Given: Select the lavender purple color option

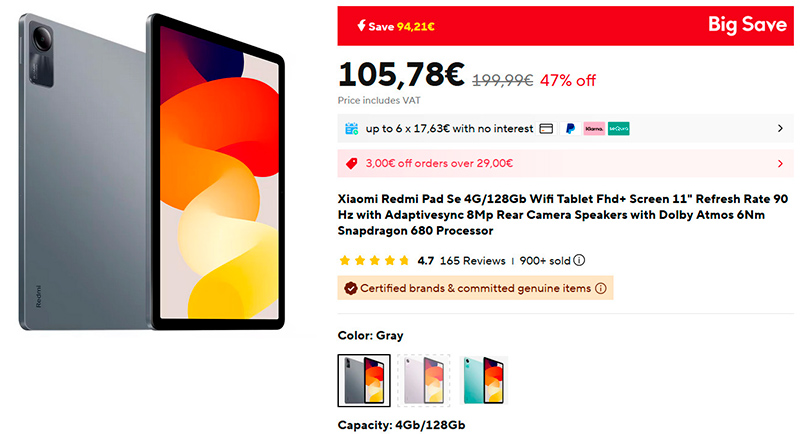Looking at the screenshot, I should click(x=424, y=380).
